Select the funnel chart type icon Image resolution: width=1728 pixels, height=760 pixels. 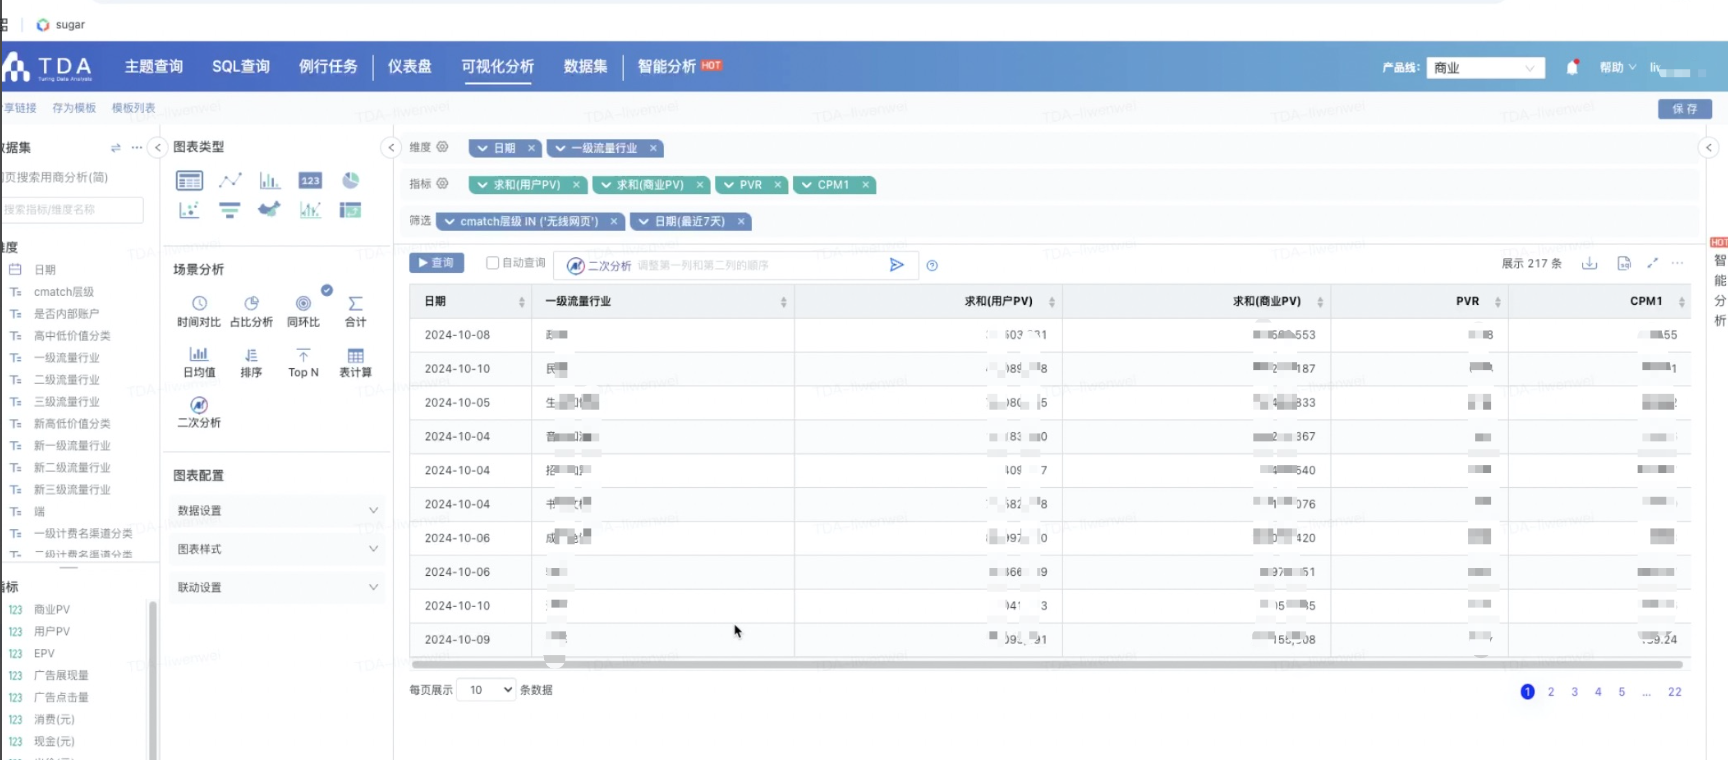230,210
